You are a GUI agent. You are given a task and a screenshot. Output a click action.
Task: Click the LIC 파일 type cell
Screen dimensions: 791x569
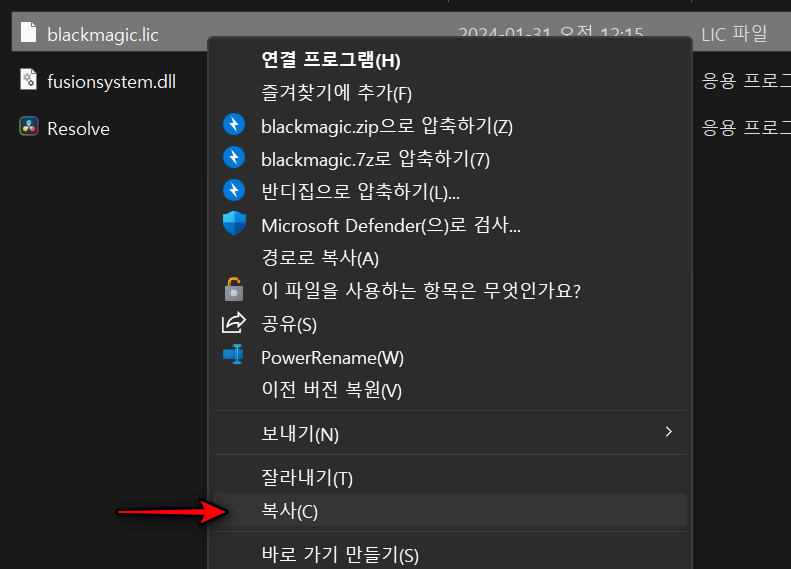point(734,34)
